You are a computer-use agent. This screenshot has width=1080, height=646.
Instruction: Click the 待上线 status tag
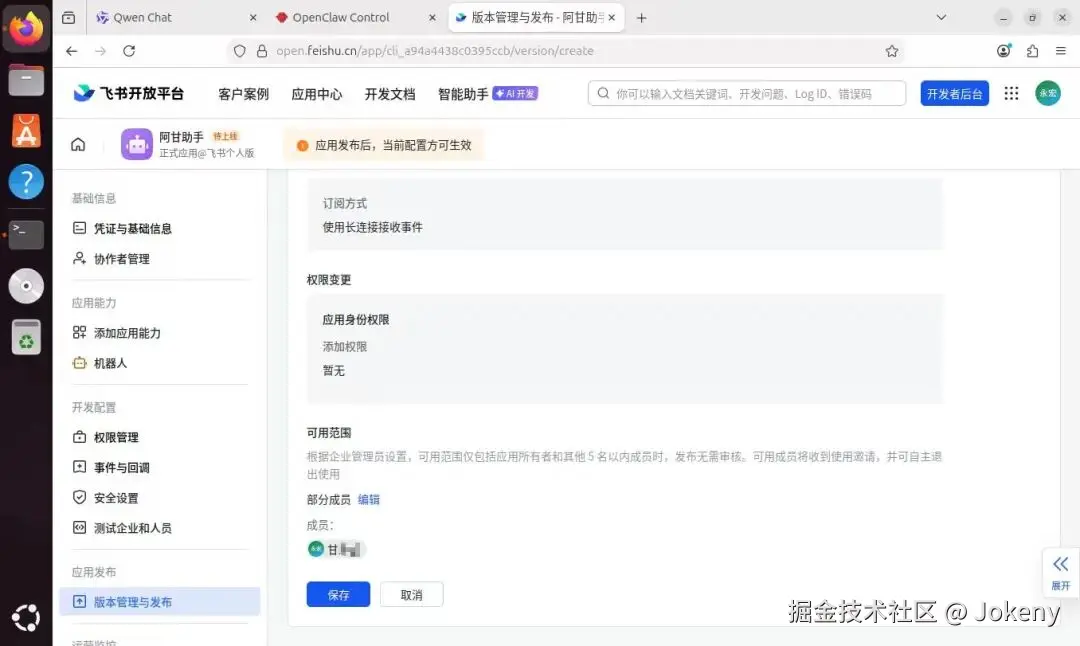225,136
